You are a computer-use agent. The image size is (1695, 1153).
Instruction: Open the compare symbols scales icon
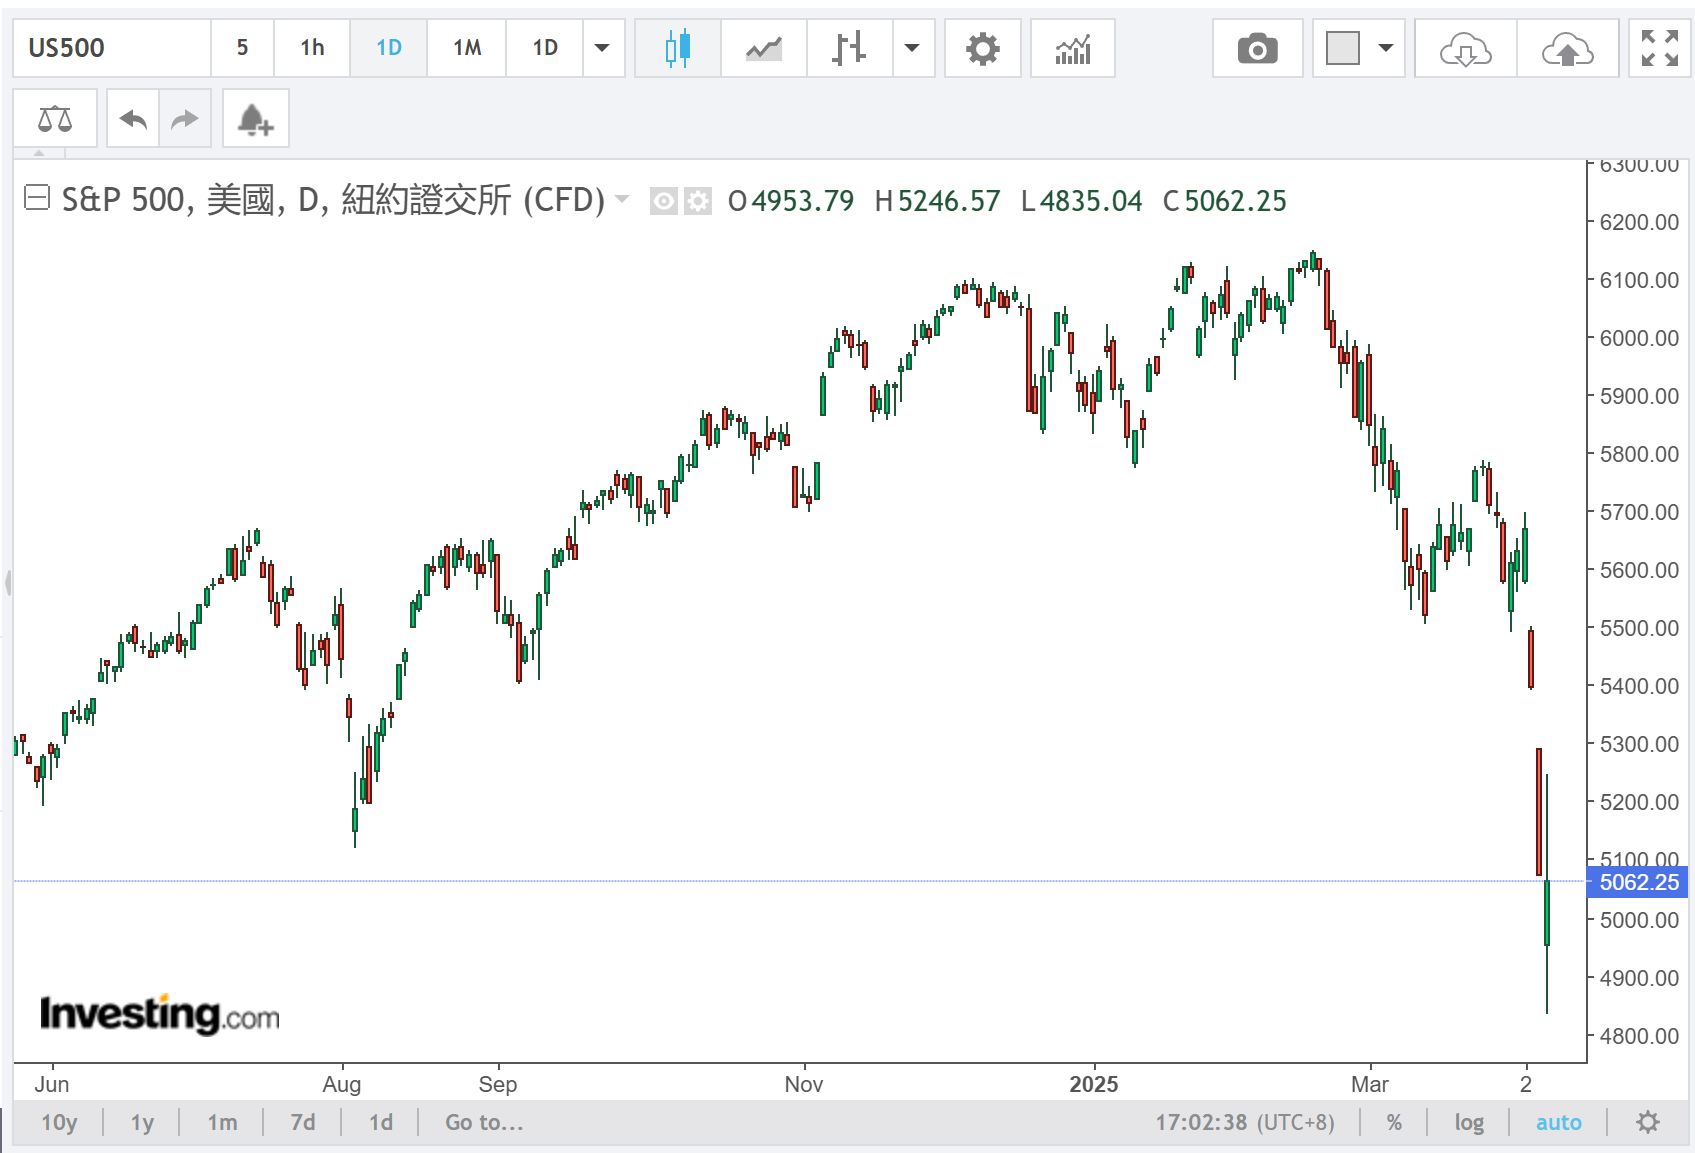point(55,119)
